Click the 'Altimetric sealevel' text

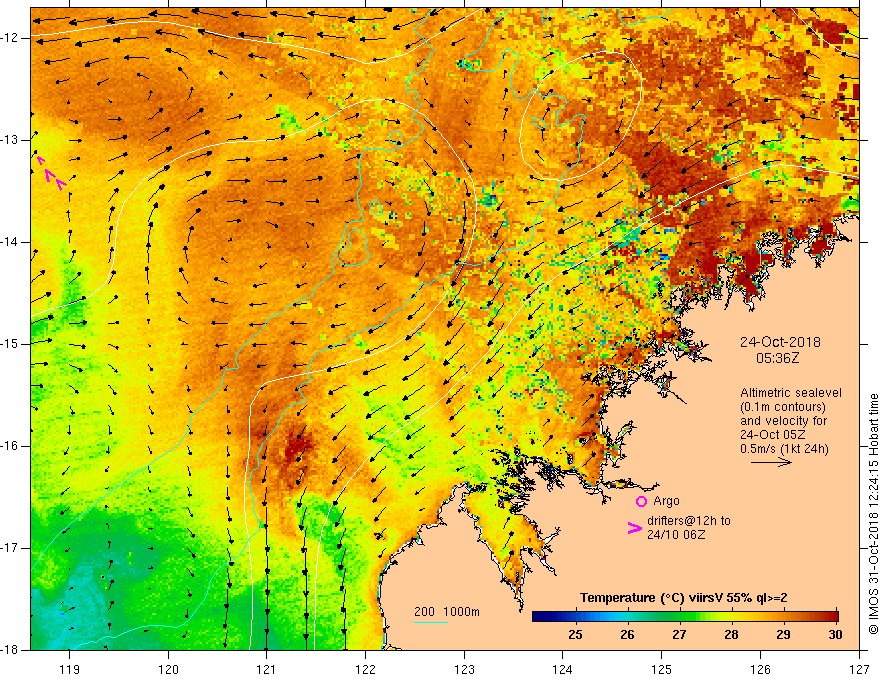[790, 393]
